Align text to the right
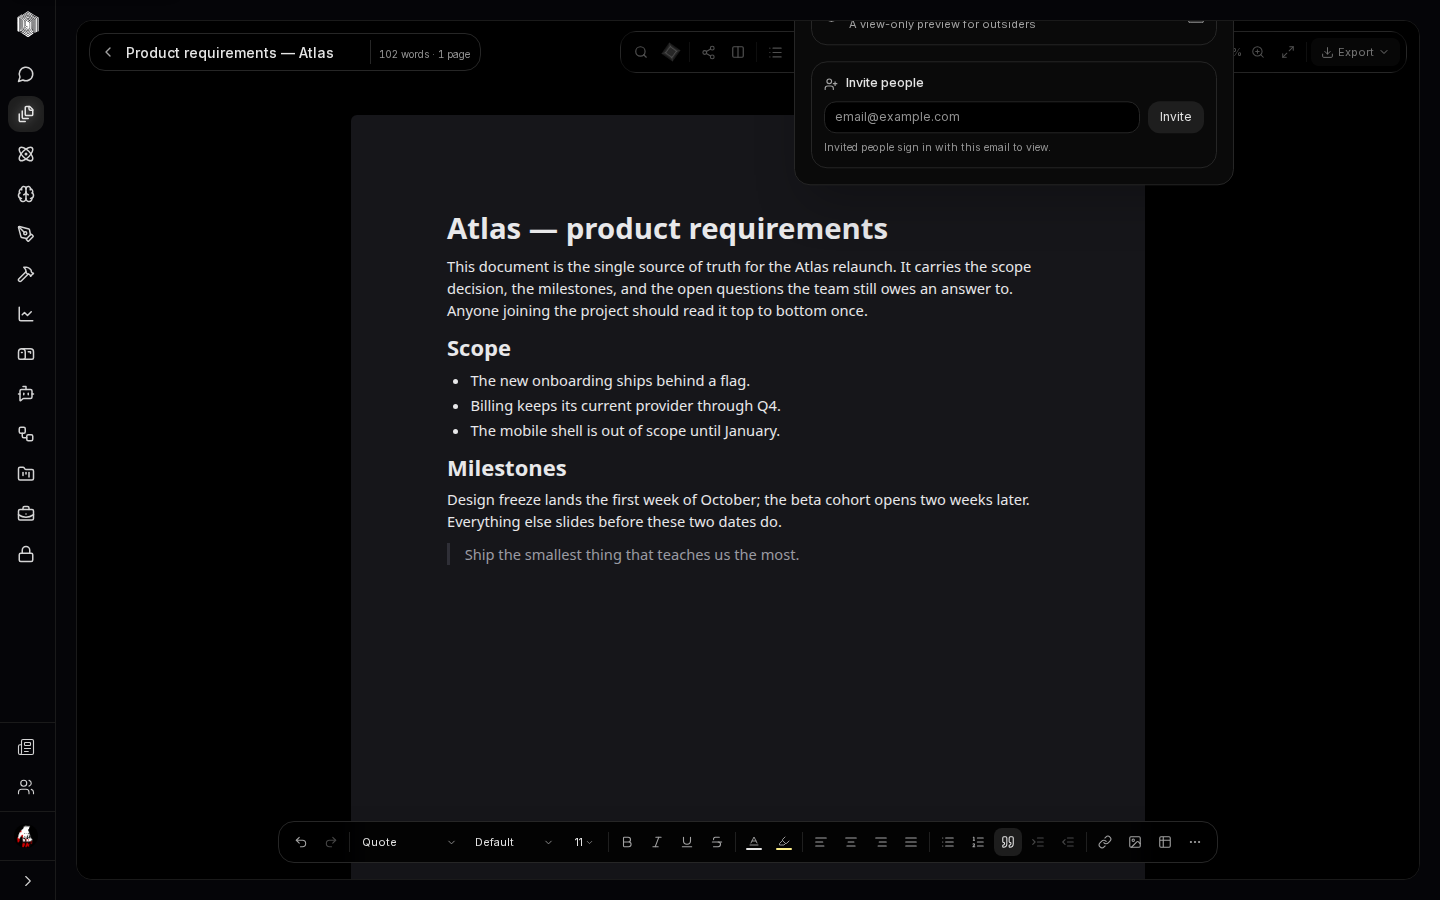1440x900 pixels. [x=881, y=842]
